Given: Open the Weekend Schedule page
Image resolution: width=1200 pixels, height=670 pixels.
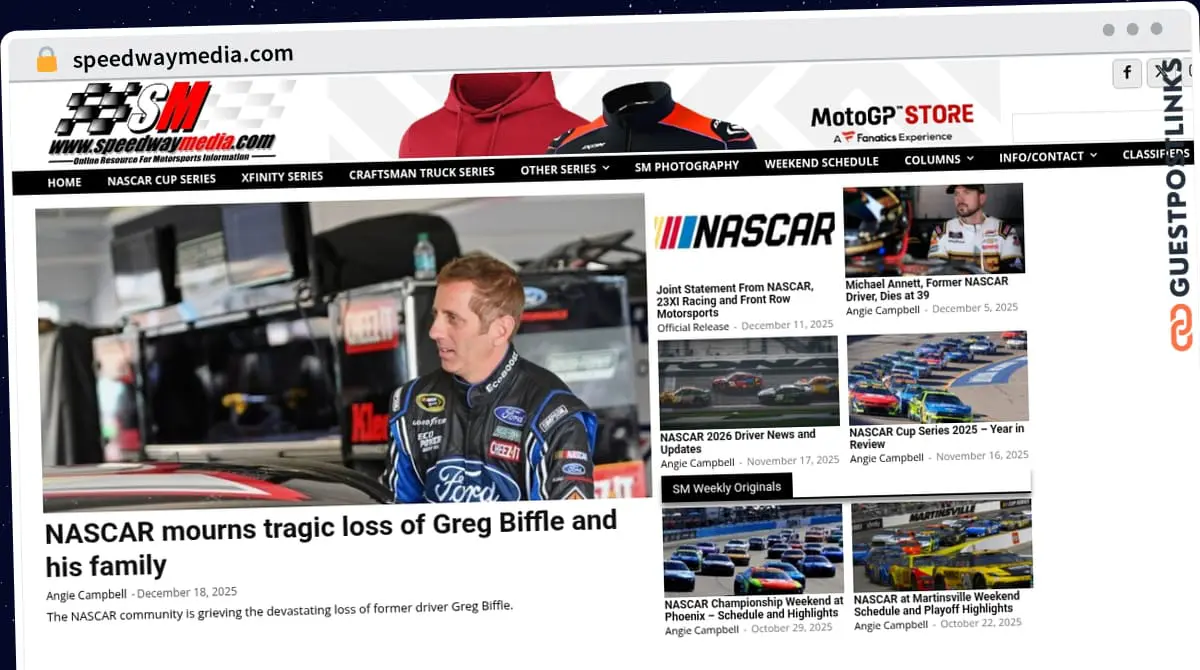Looking at the screenshot, I should [x=822, y=162].
